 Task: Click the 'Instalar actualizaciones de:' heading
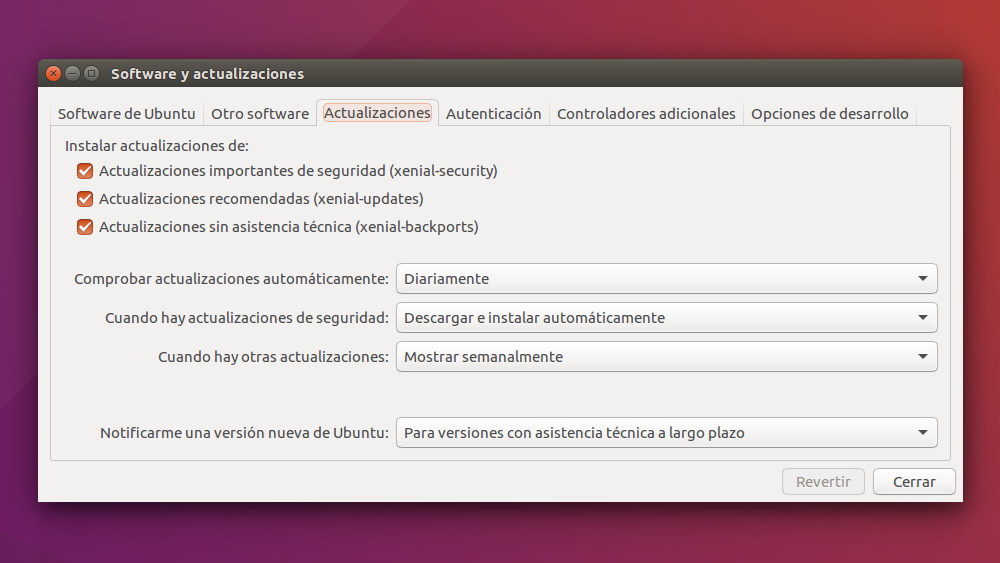click(157, 146)
